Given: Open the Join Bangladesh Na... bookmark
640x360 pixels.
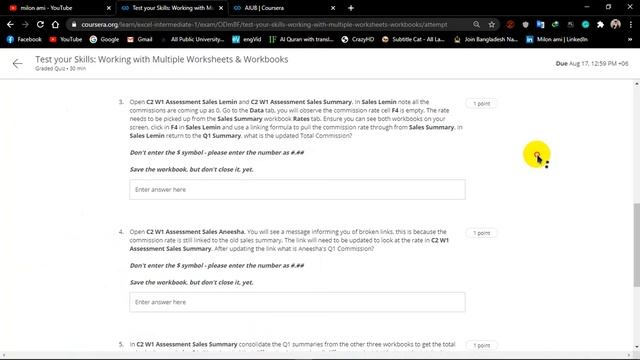Looking at the screenshot, I should [x=486, y=39].
